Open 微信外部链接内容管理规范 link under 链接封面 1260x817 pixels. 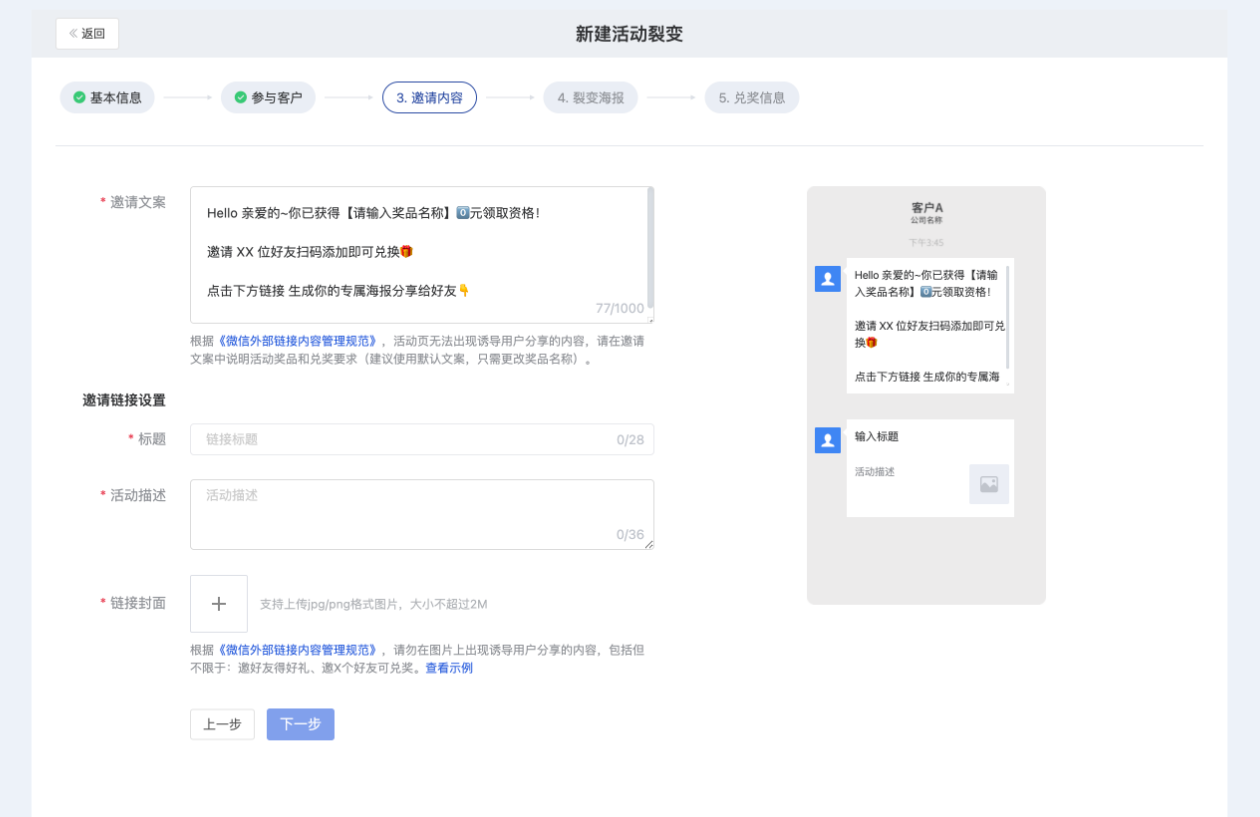[297, 650]
